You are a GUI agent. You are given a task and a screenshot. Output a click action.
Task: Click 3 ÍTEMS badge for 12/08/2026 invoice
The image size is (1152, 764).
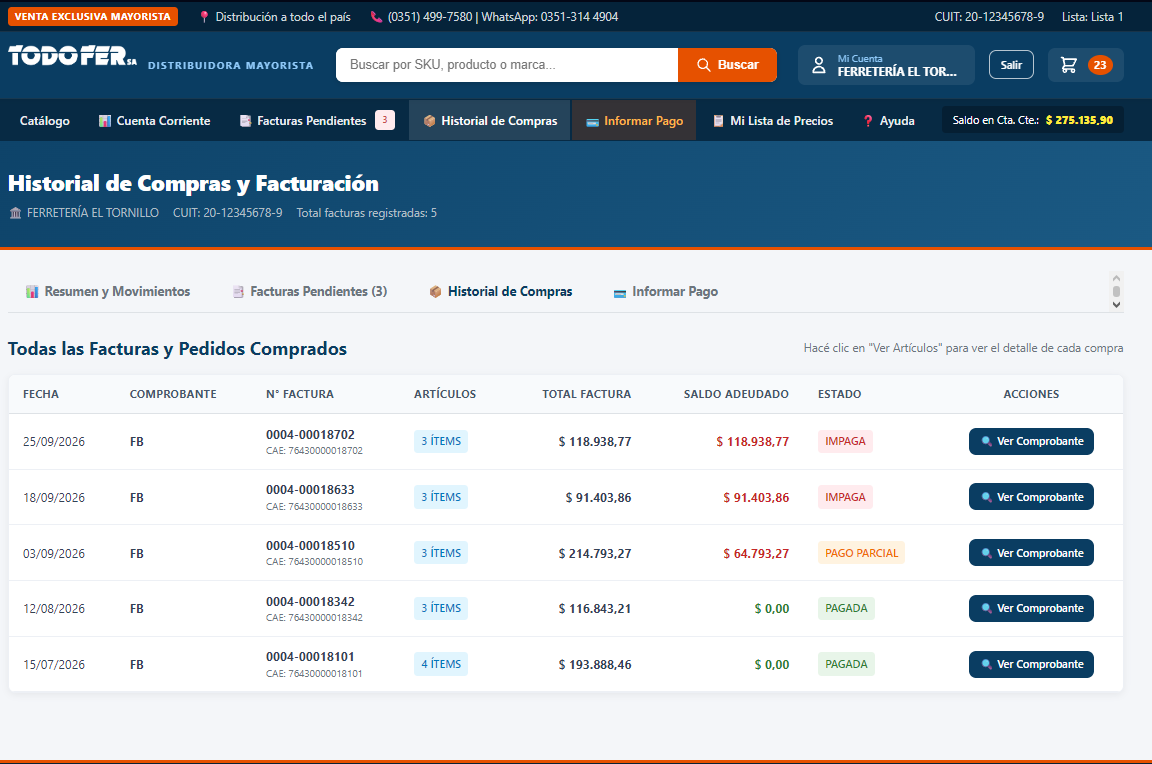pyautogui.click(x=441, y=608)
